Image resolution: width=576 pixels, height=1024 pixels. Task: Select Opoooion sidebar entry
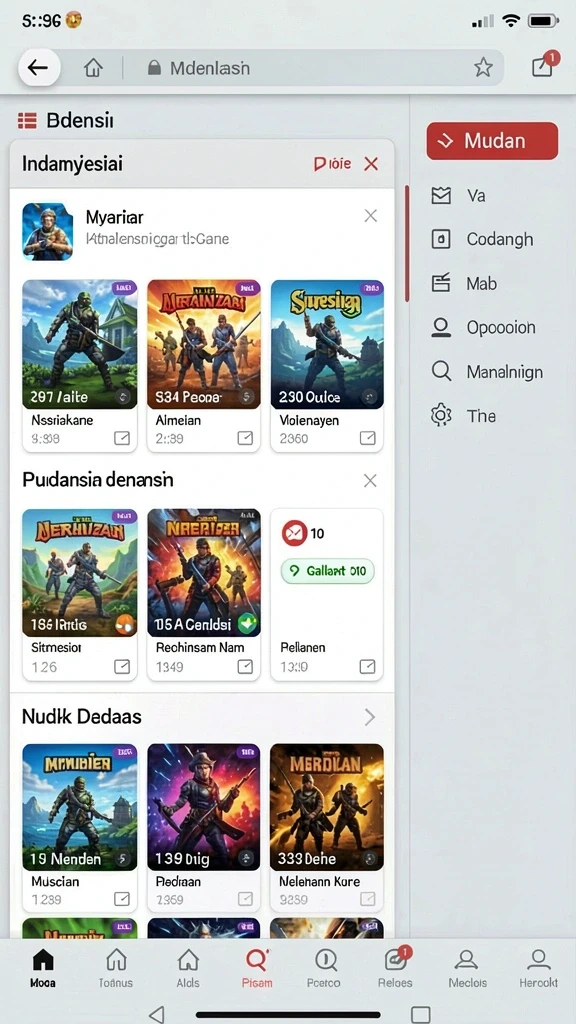(x=484, y=327)
